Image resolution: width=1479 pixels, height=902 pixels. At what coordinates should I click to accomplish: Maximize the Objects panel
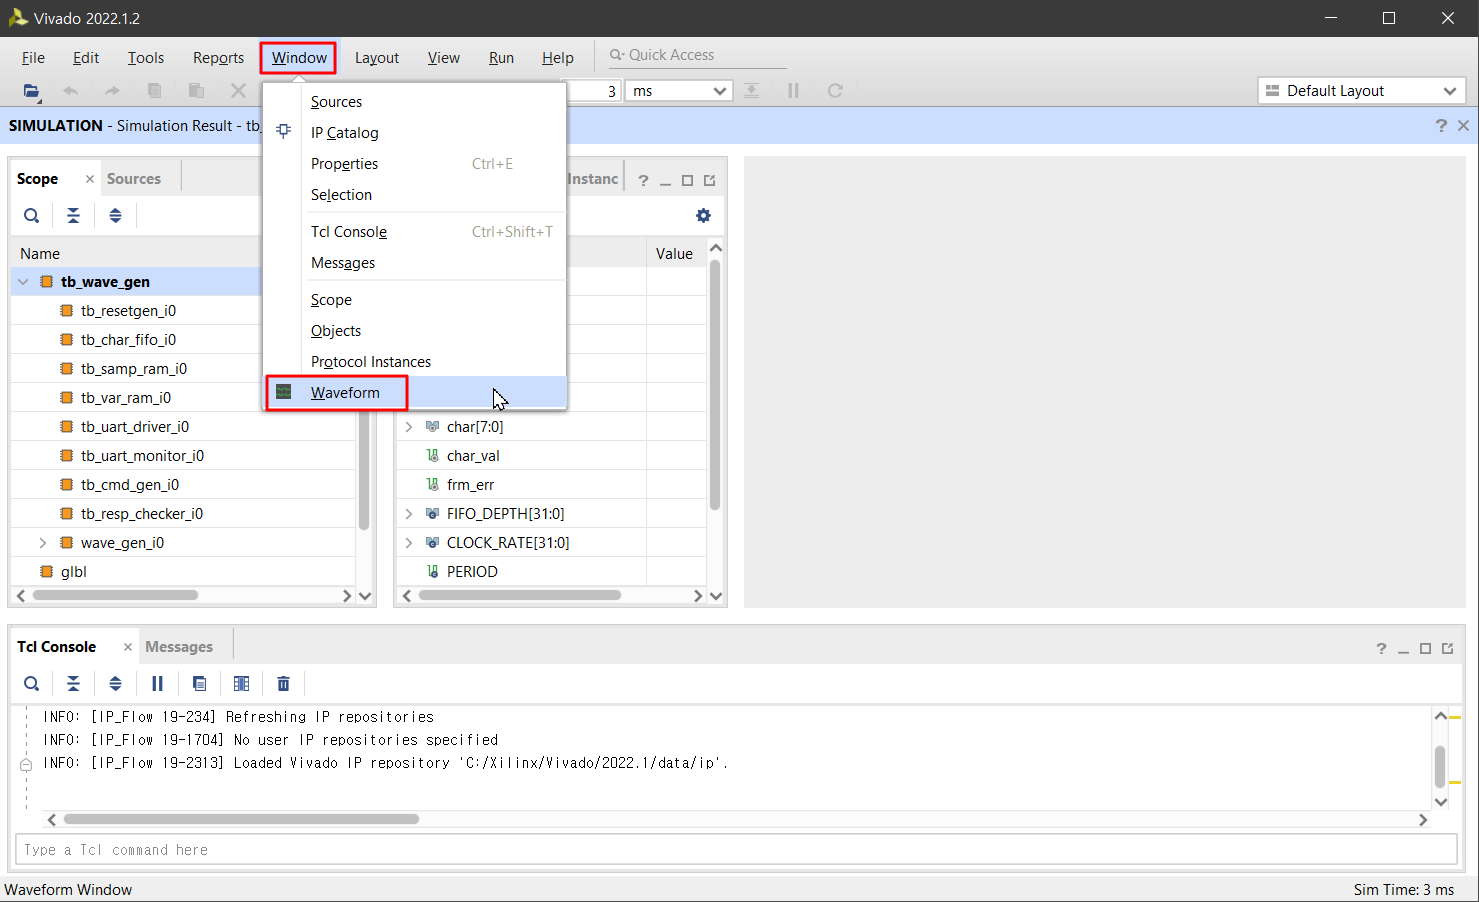pos(687,181)
